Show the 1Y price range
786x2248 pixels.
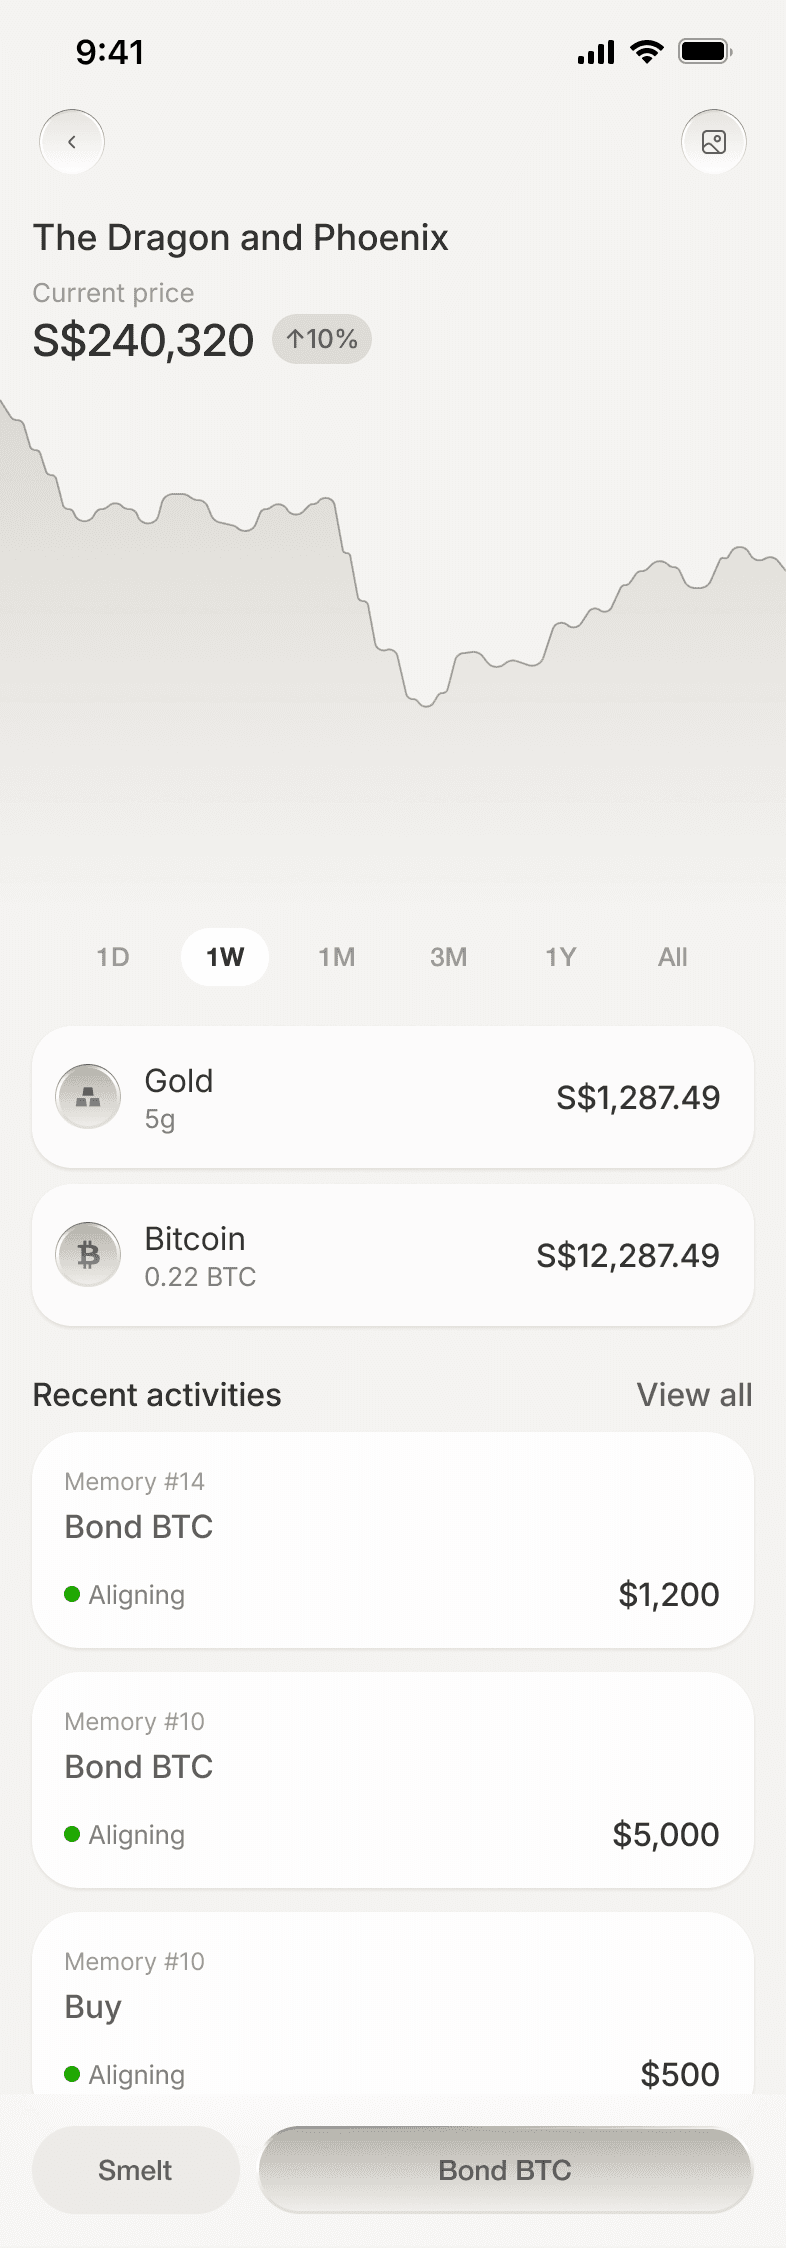click(561, 957)
